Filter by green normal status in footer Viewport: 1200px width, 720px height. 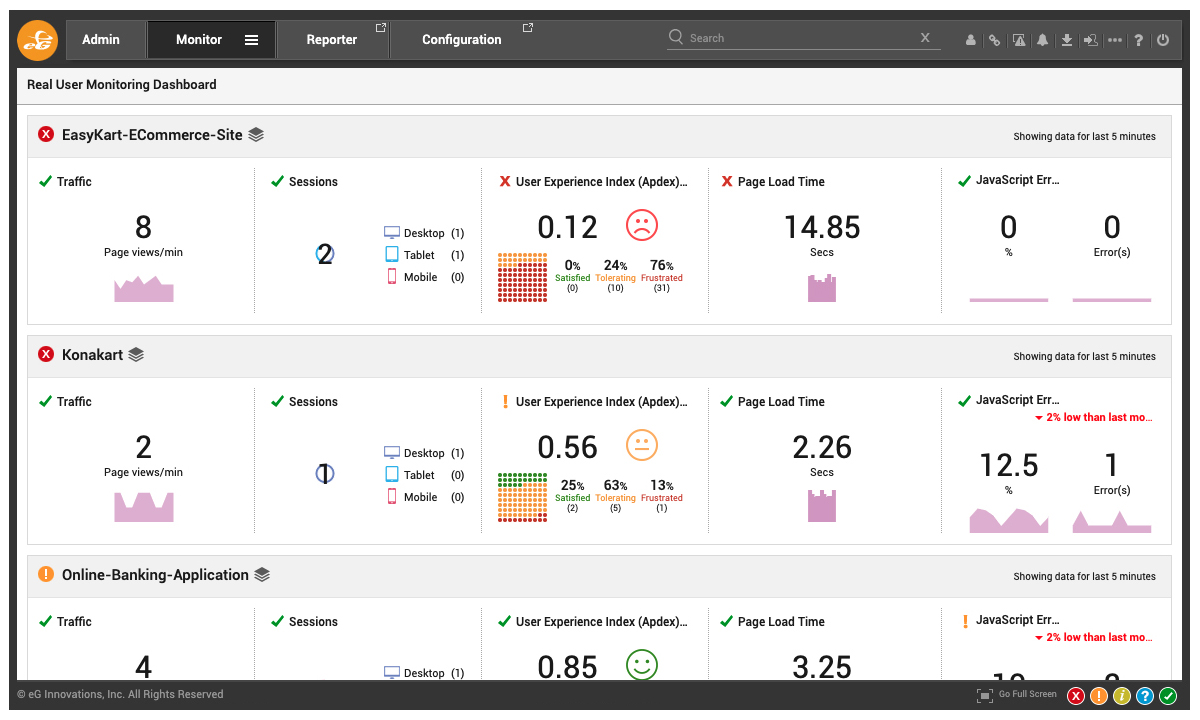[1168, 696]
